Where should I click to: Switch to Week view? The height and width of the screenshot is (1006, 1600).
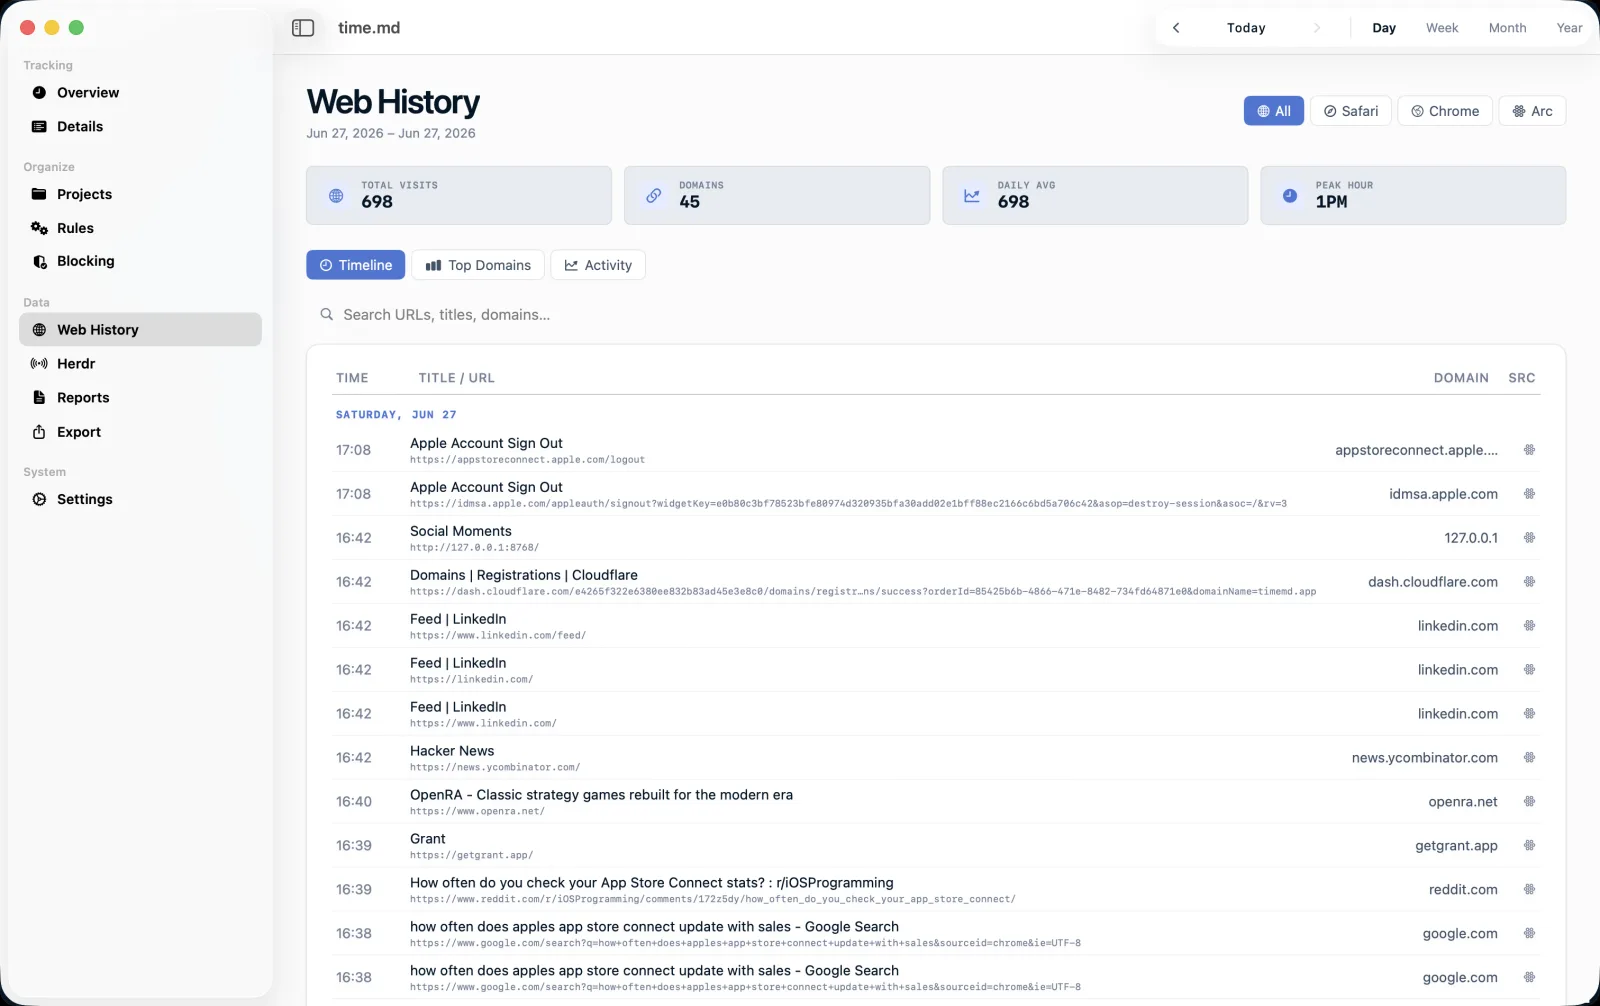1442,28
